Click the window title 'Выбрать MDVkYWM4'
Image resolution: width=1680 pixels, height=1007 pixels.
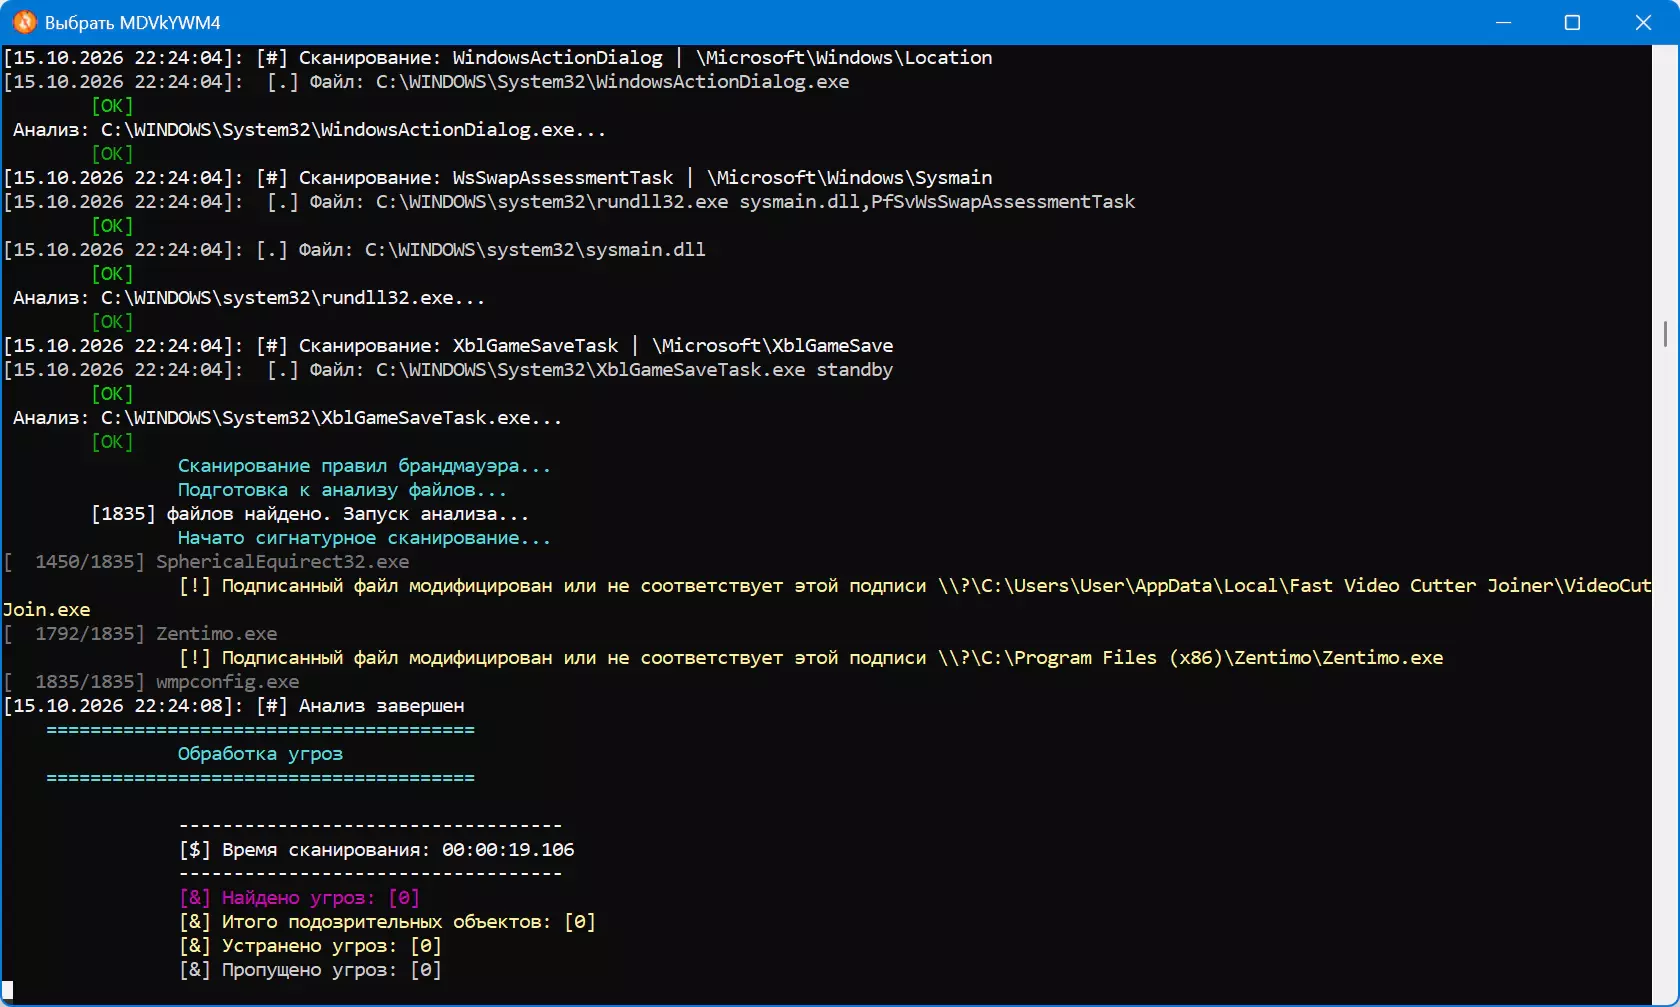tap(132, 22)
